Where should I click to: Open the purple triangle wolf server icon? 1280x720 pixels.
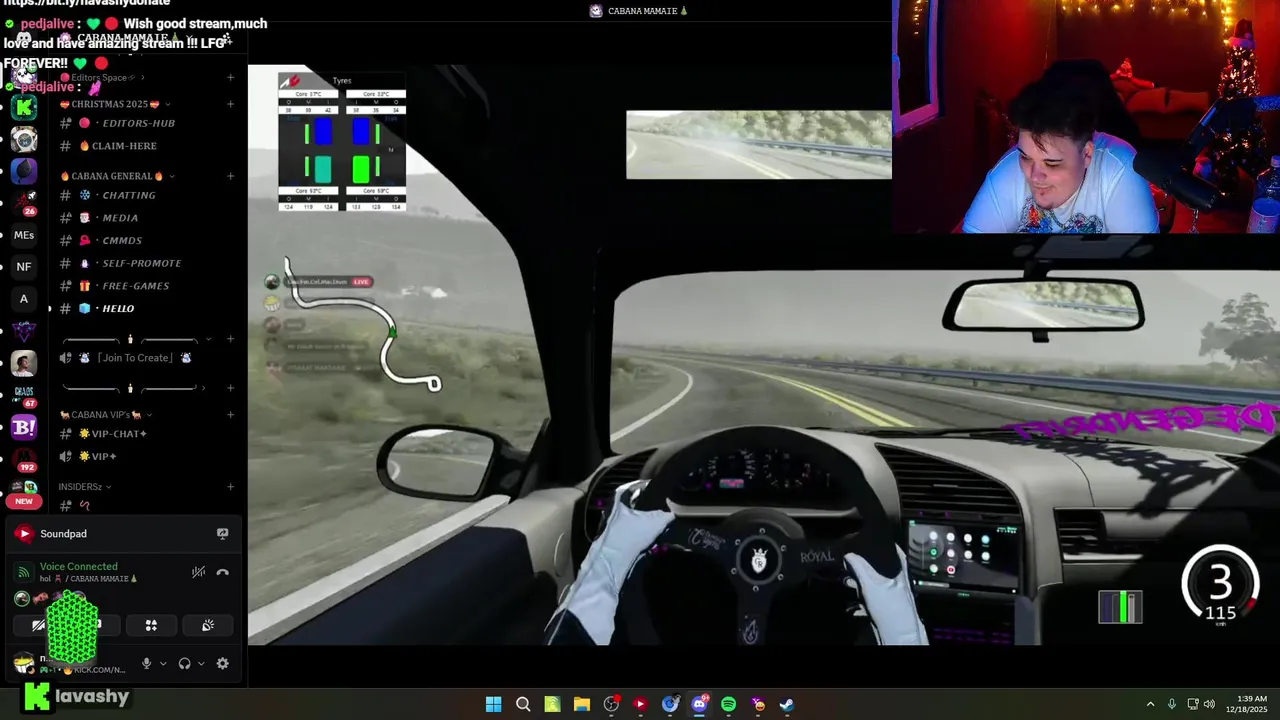click(24, 331)
